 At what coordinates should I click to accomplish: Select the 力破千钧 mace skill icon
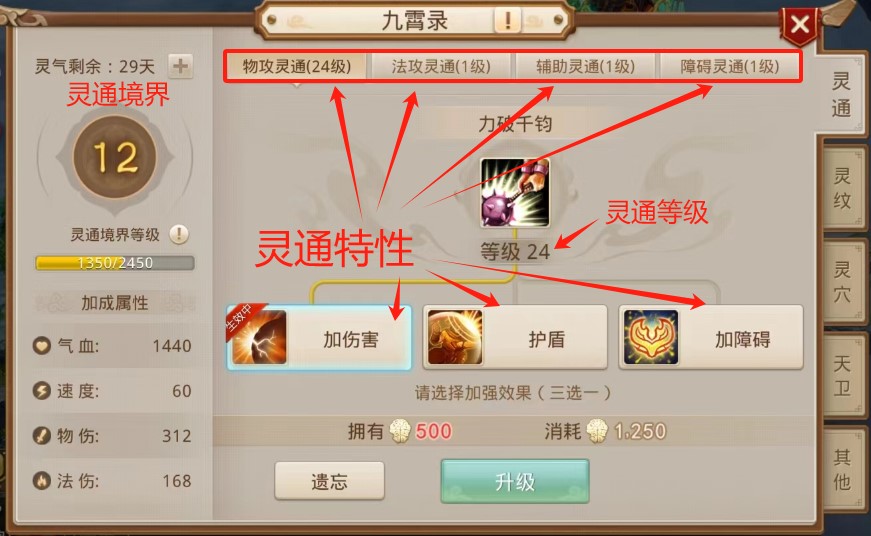tap(515, 192)
